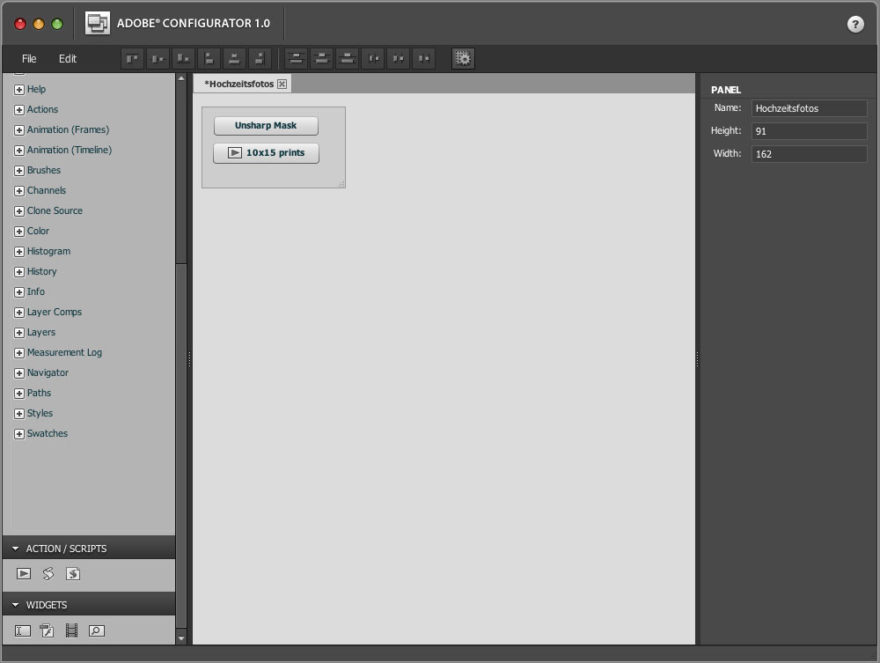This screenshot has height=663, width=880.
Task: Click distribute icon just left of gear icon
Action: point(424,58)
